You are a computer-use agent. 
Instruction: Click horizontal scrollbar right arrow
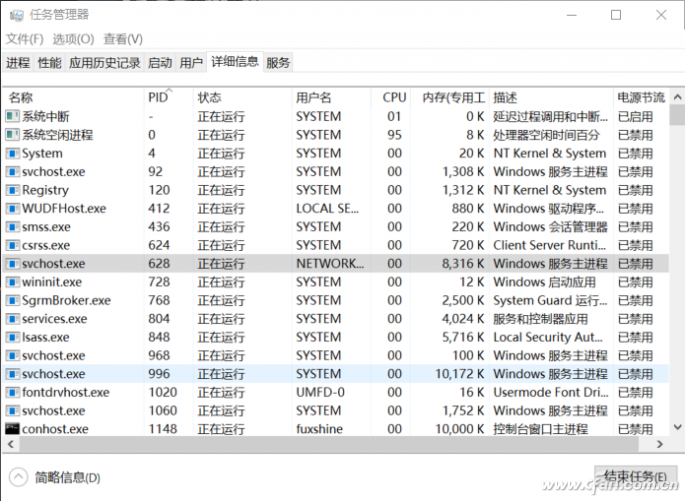click(x=660, y=444)
